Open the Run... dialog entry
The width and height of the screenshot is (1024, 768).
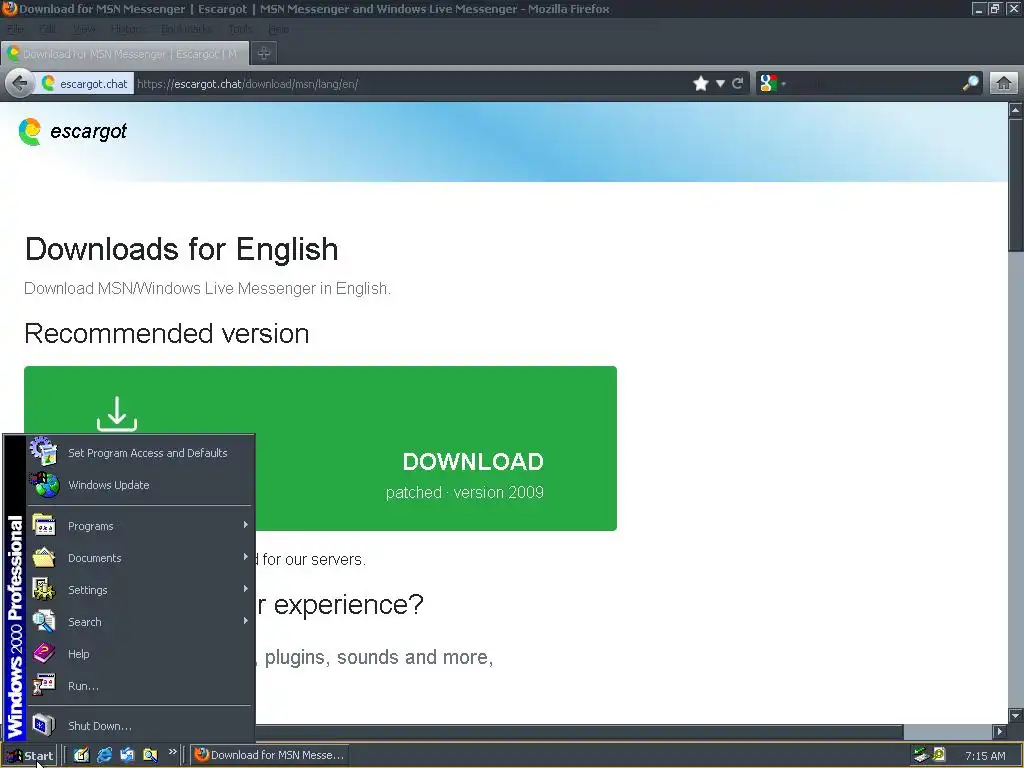pos(140,686)
